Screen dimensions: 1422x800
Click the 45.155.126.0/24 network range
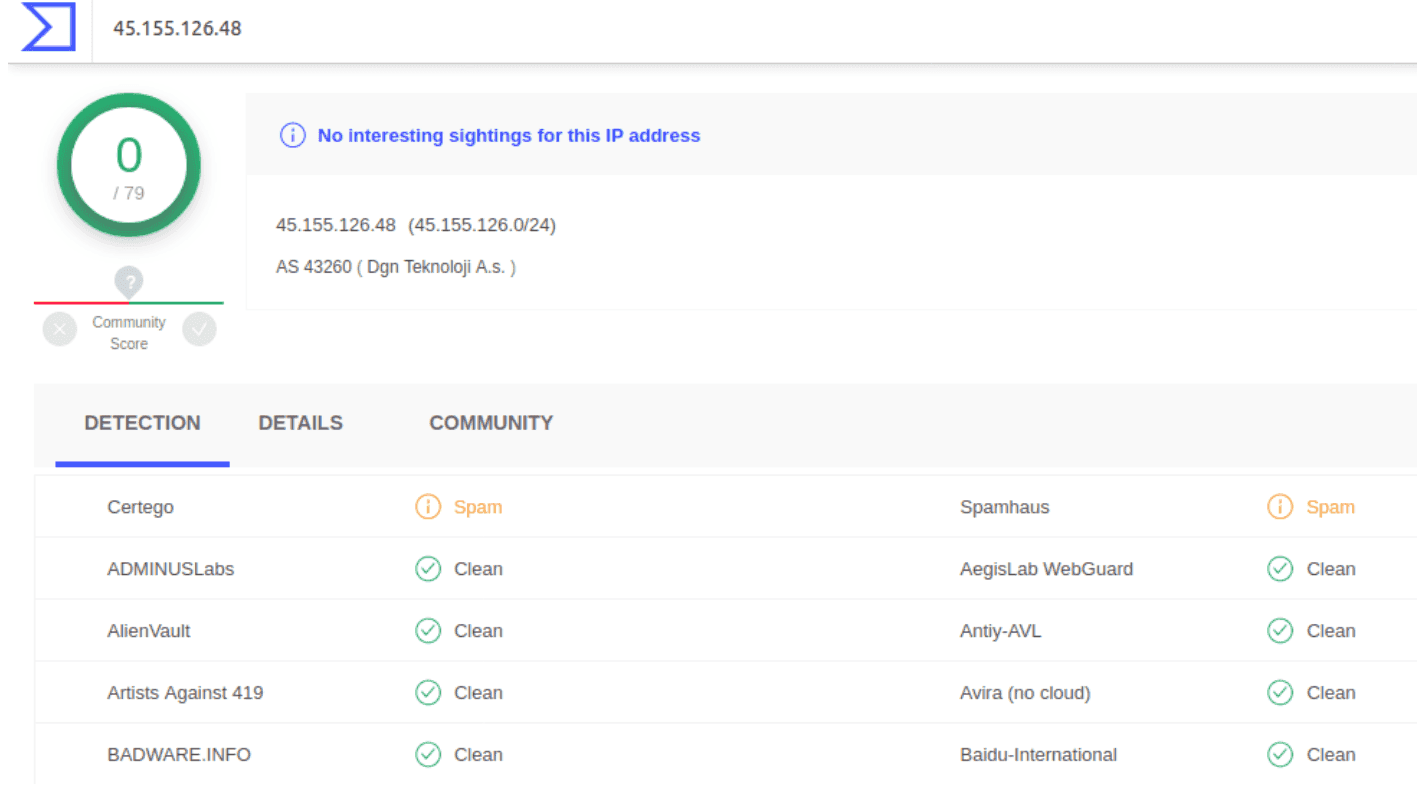(482, 225)
